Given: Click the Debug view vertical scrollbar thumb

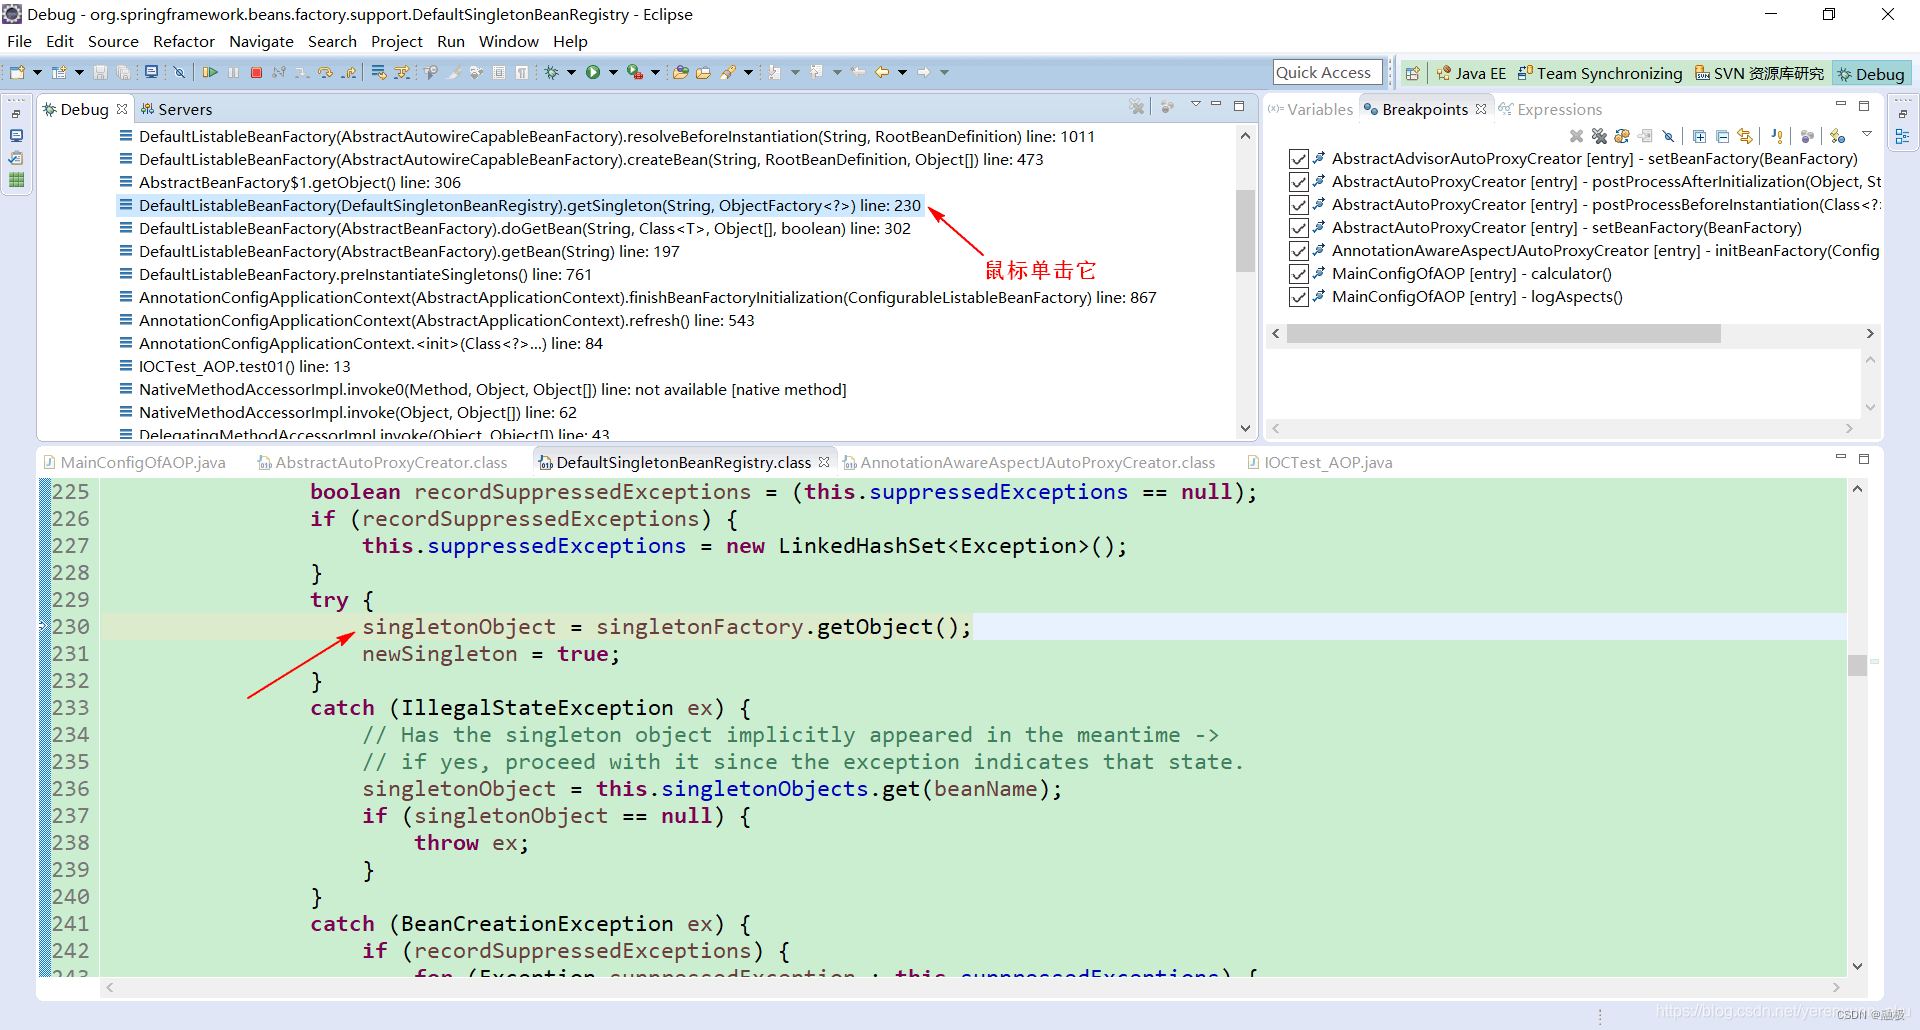Looking at the screenshot, I should pyautogui.click(x=1245, y=230).
